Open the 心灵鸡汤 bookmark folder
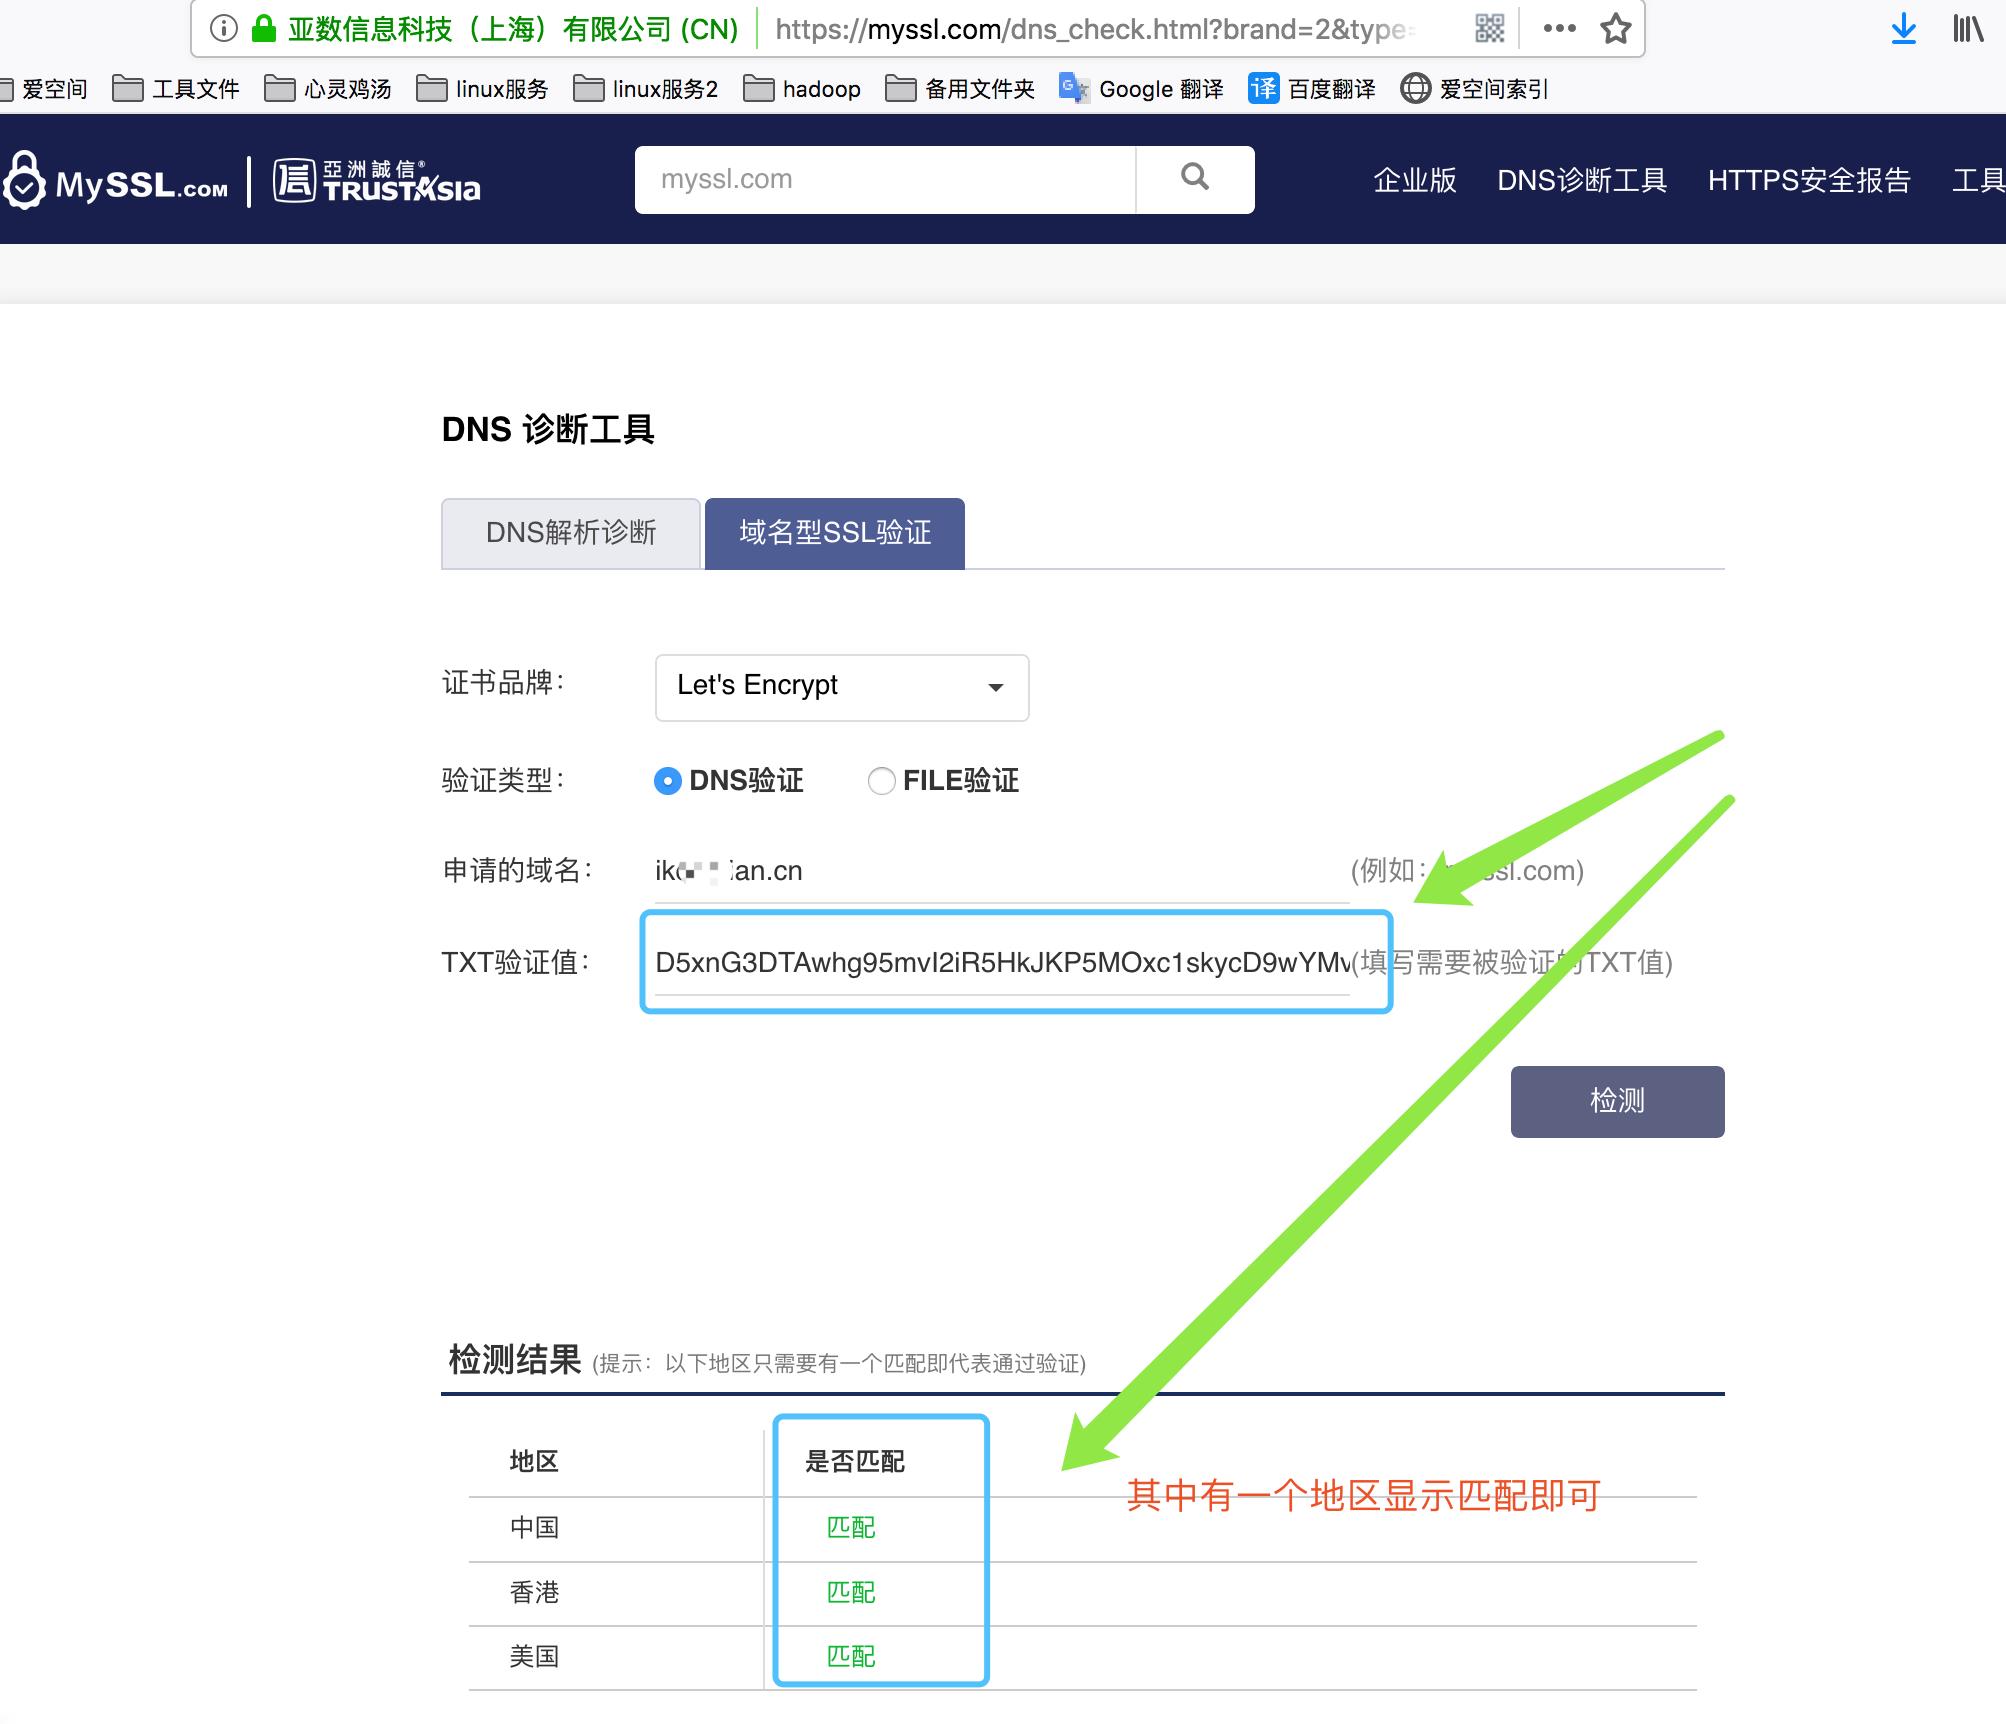Viewport: 2006px width, 1724px height. click(328, 89)
